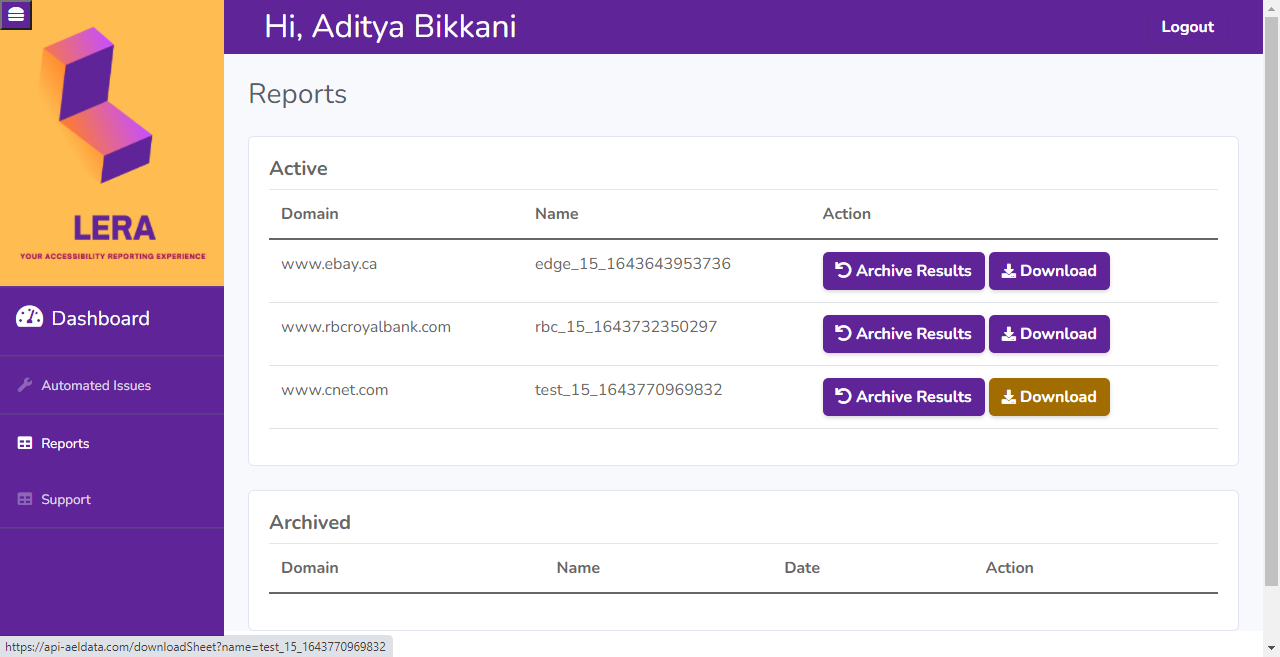Image resolution: width=1280 pixels, height=657 pixels.
Task: Click the Active section heading
Action: (298, 168)
